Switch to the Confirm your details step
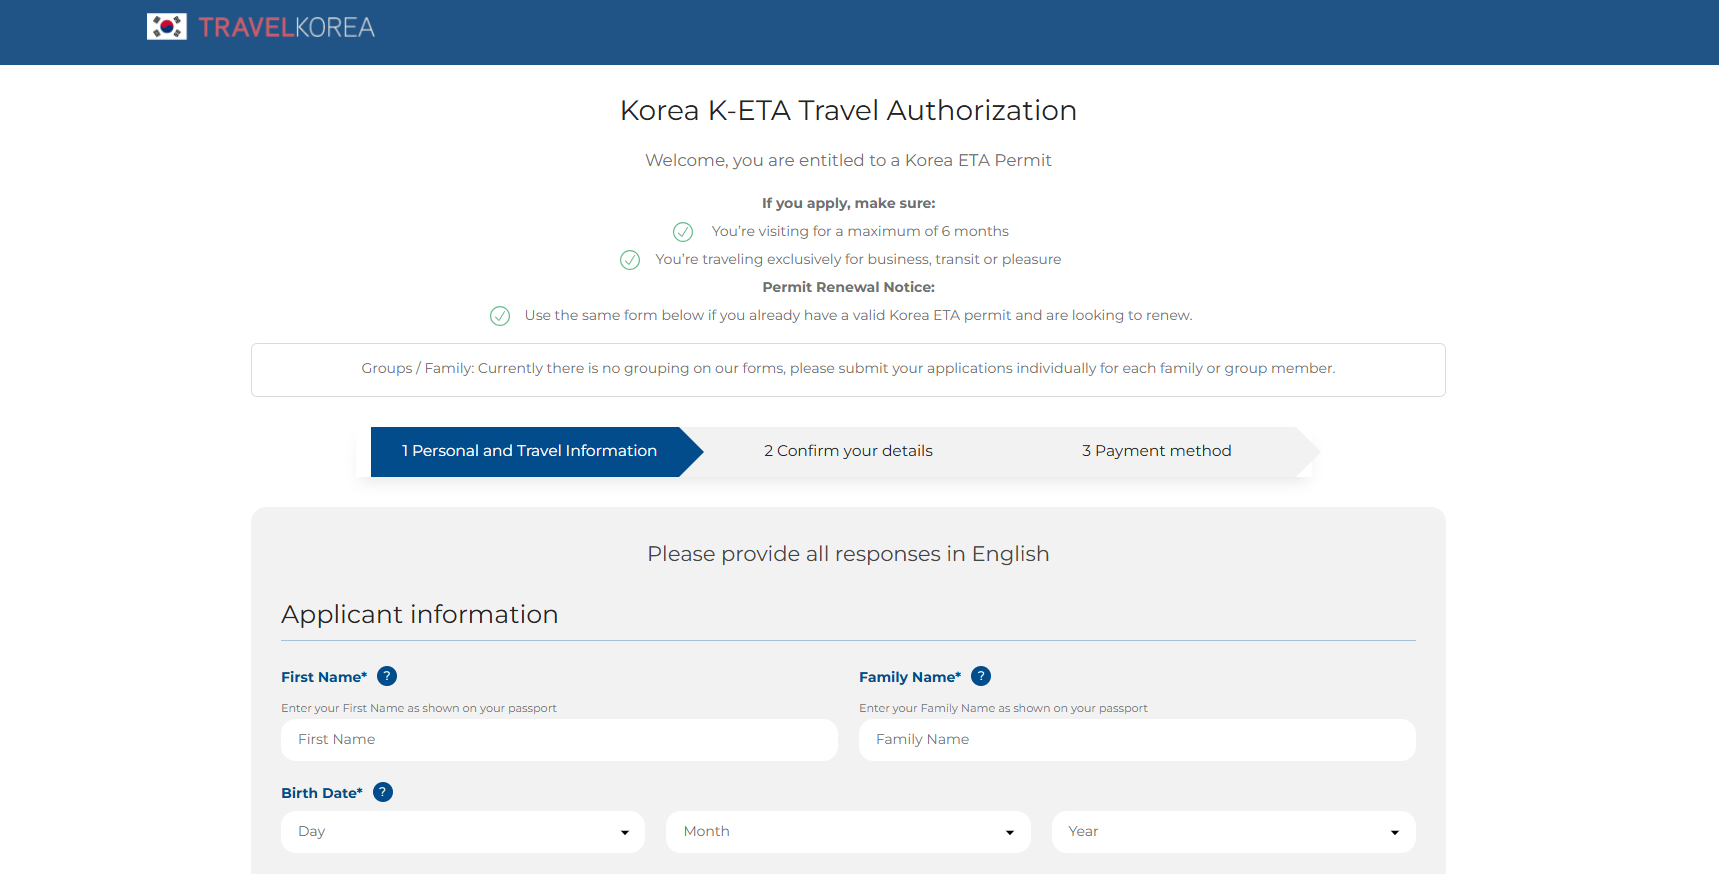 [848, 451]
